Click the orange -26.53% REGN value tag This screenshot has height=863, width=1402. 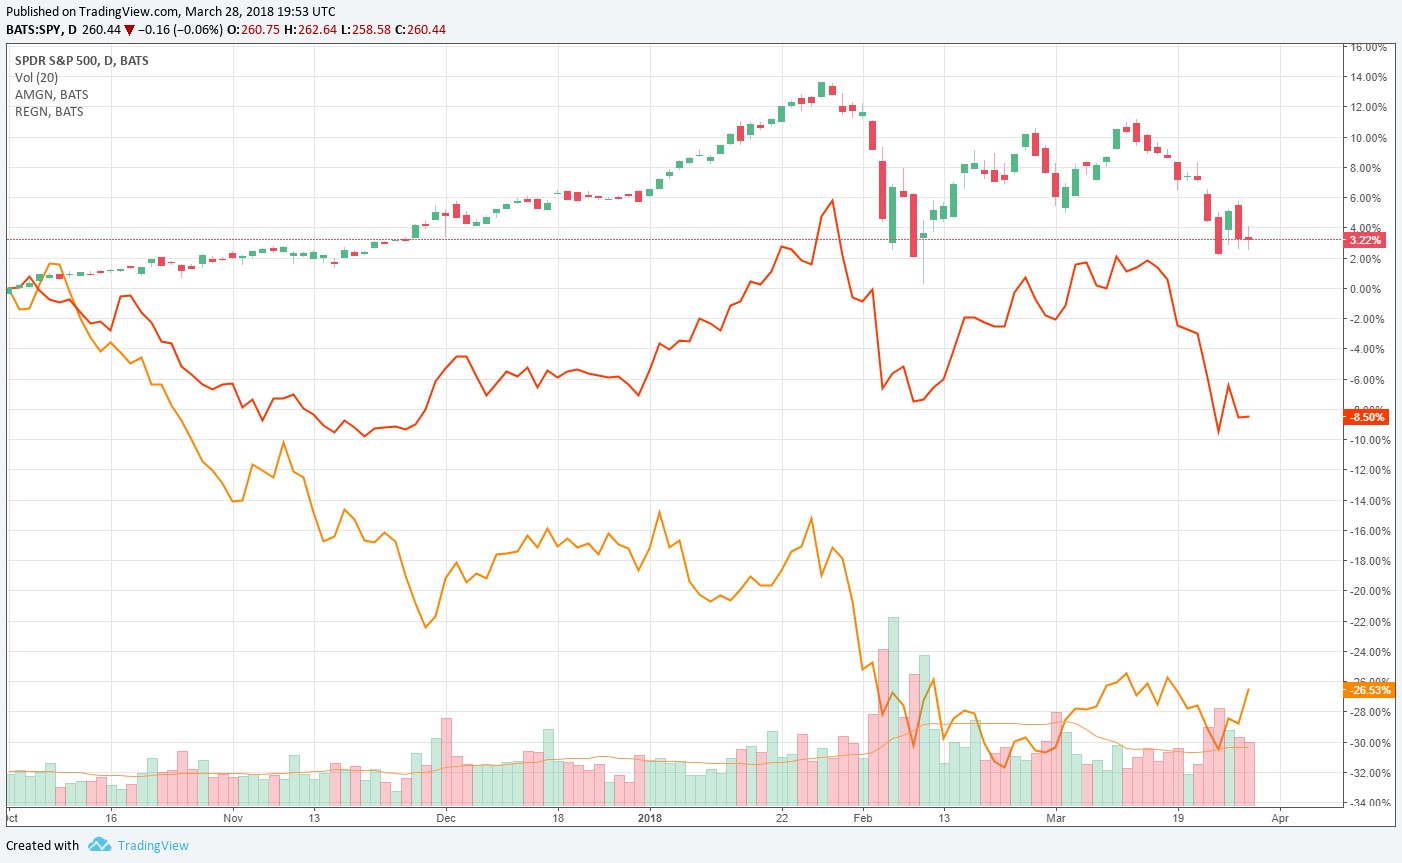click(1368, 690)
